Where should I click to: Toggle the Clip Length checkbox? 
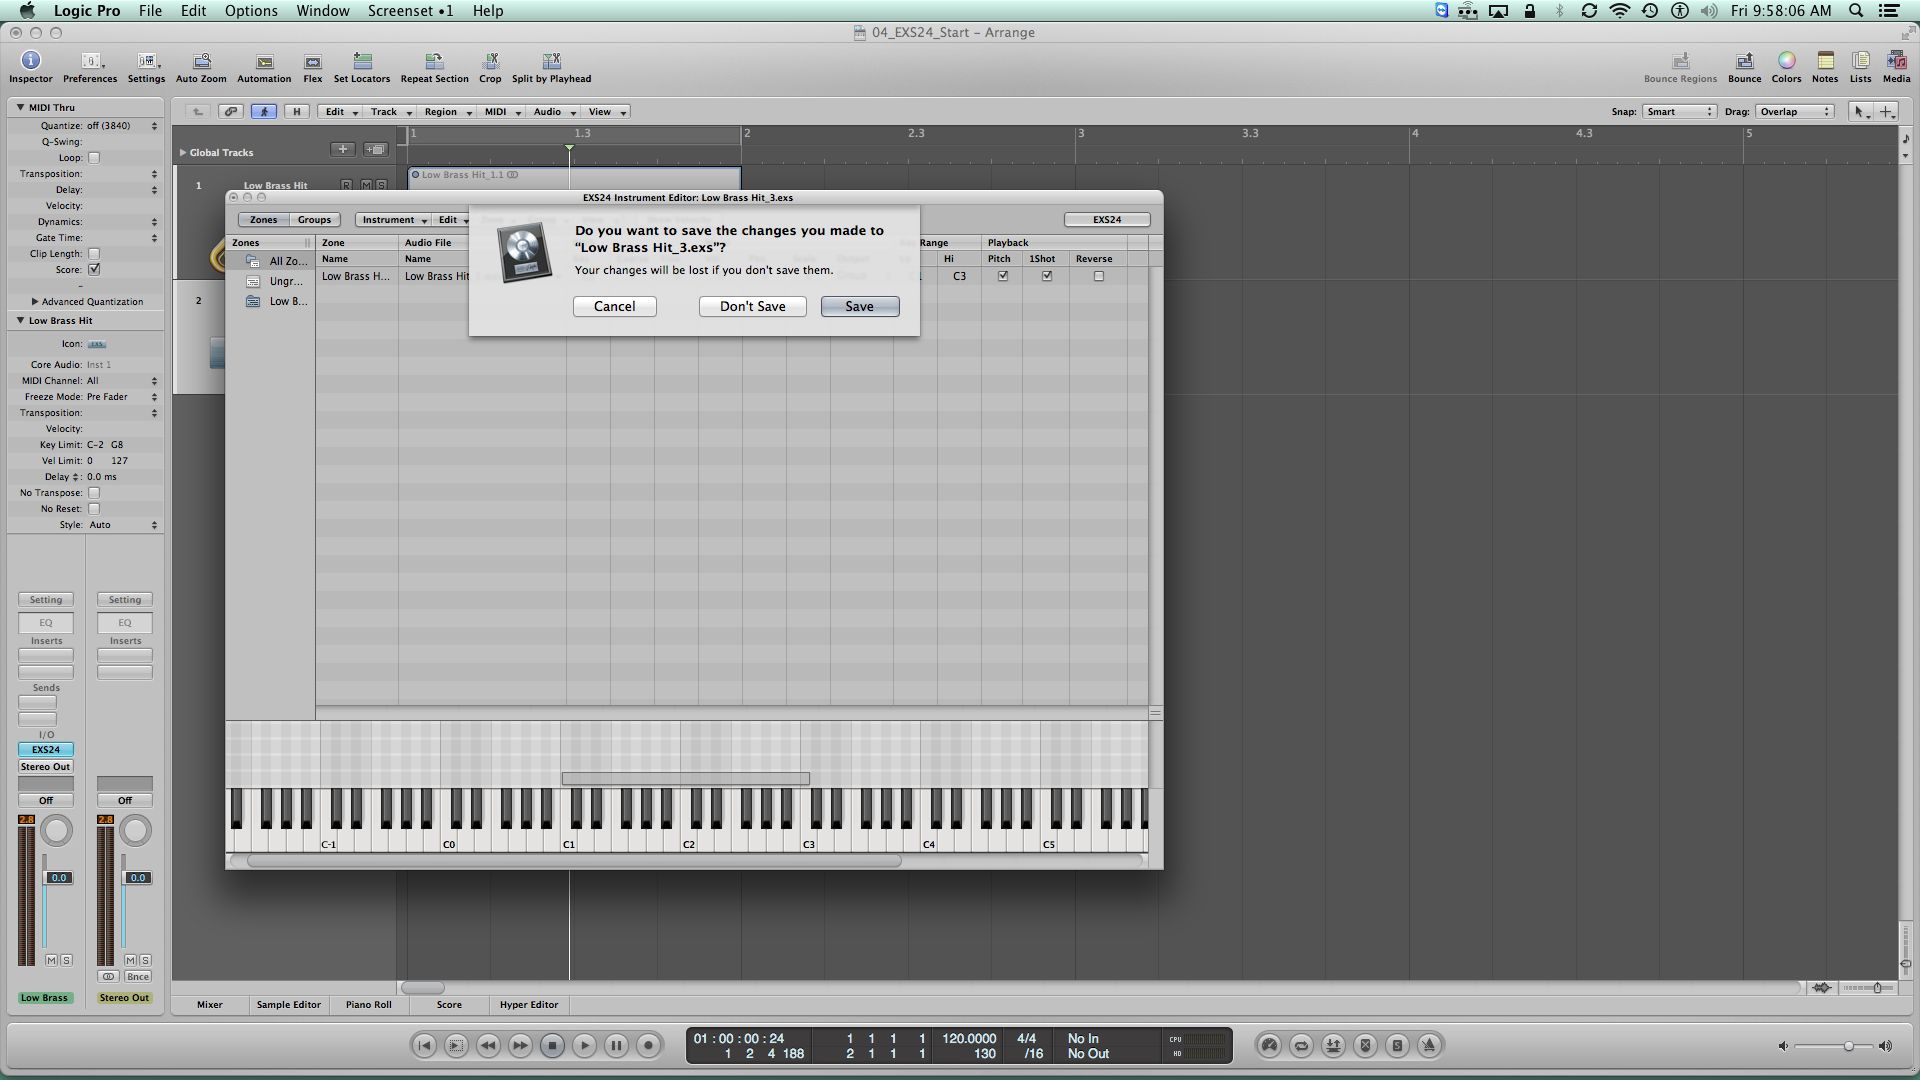94,254
